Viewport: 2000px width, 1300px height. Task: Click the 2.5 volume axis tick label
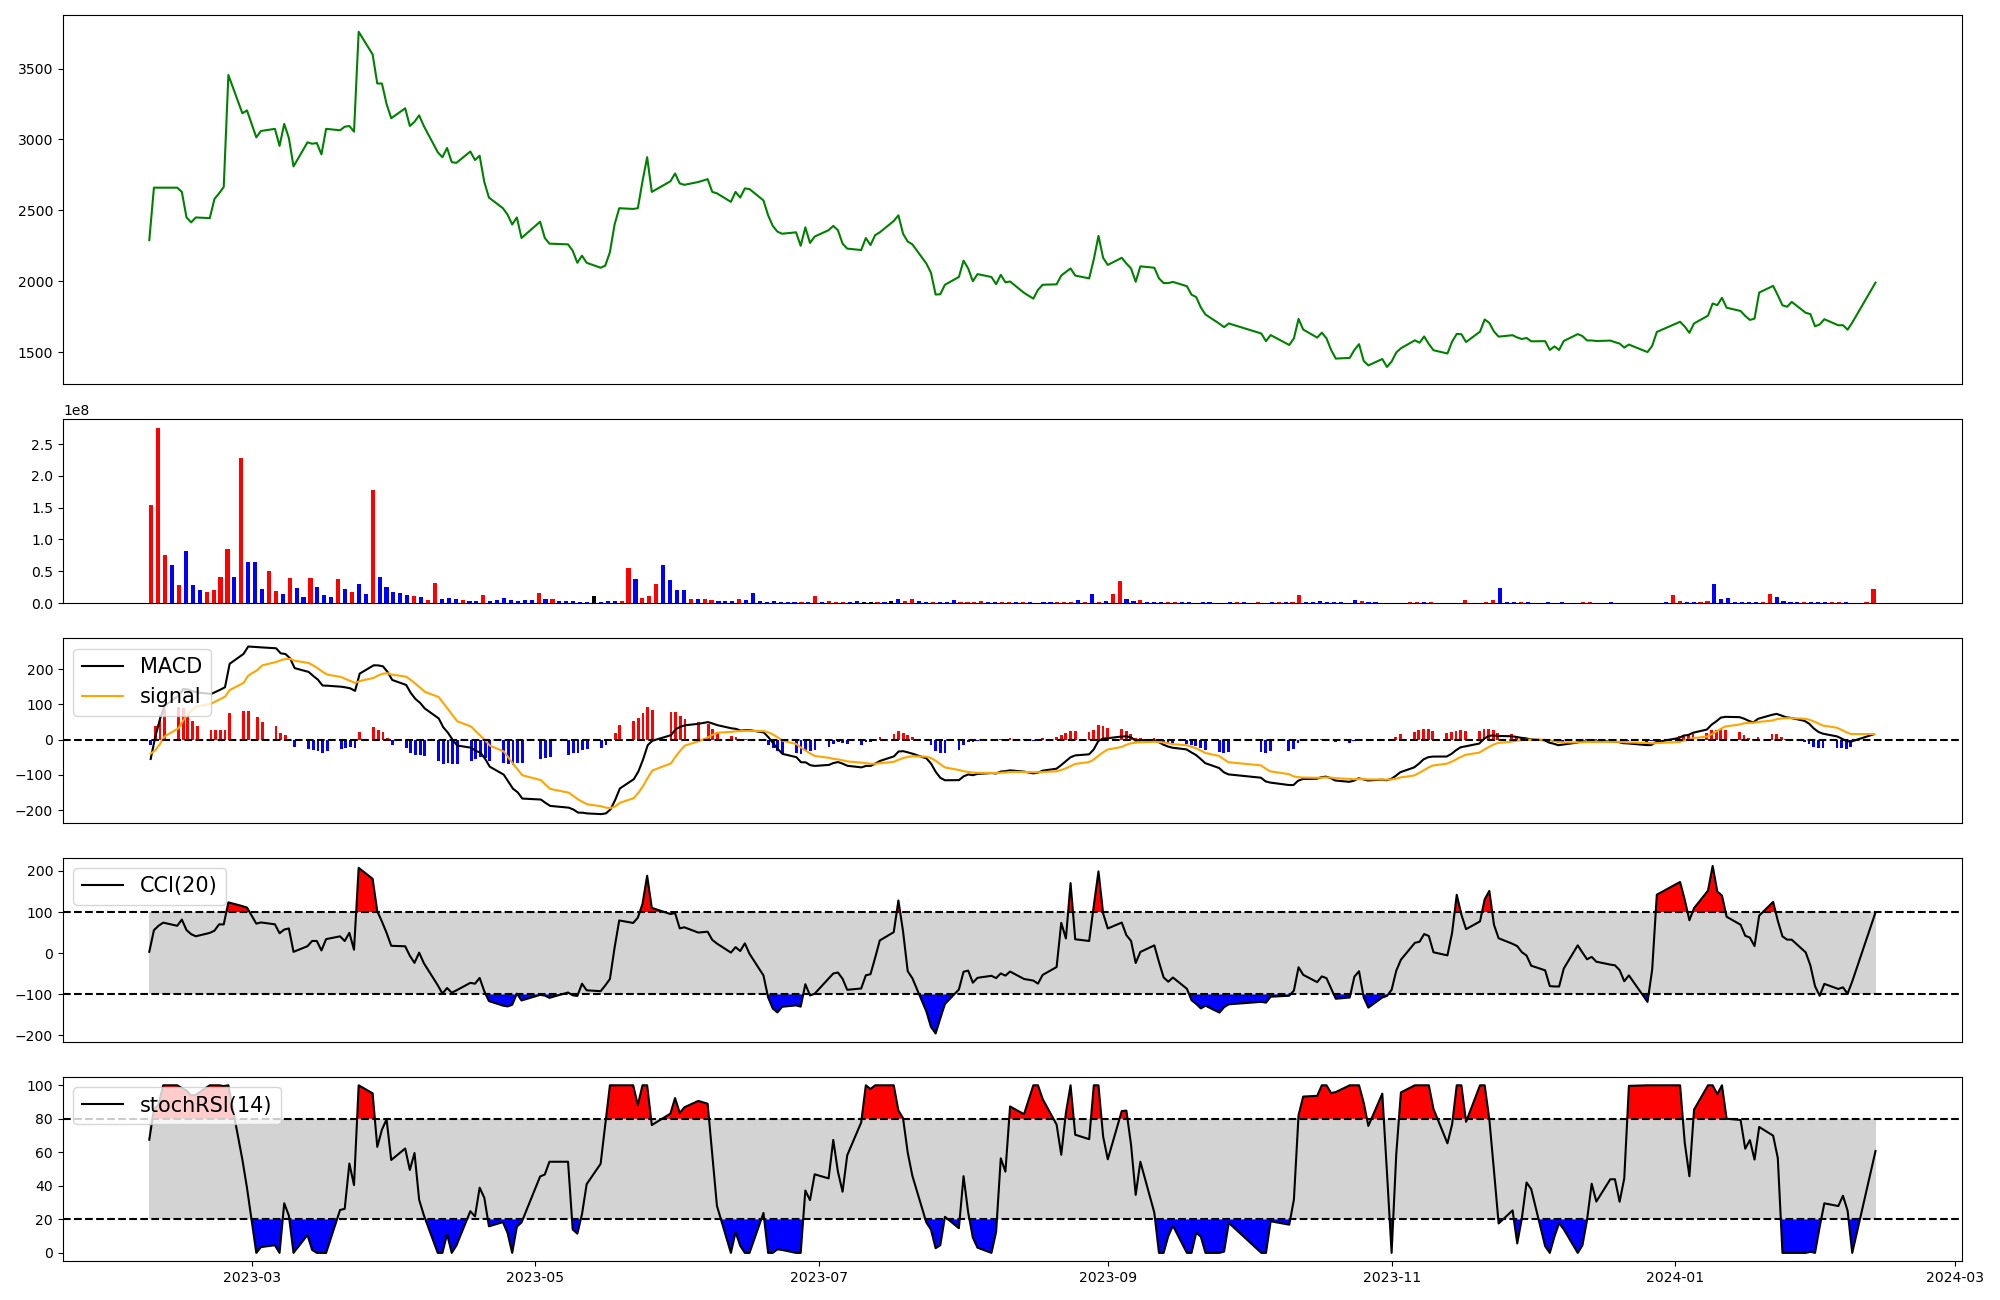pos(42,444)
